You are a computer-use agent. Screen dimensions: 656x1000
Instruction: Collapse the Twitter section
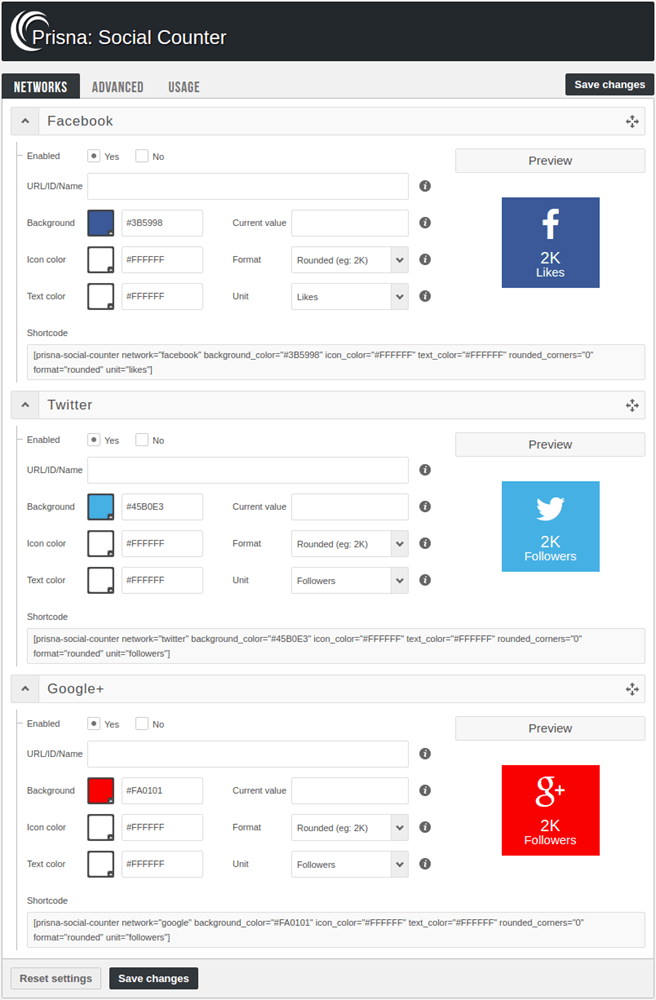25,405
